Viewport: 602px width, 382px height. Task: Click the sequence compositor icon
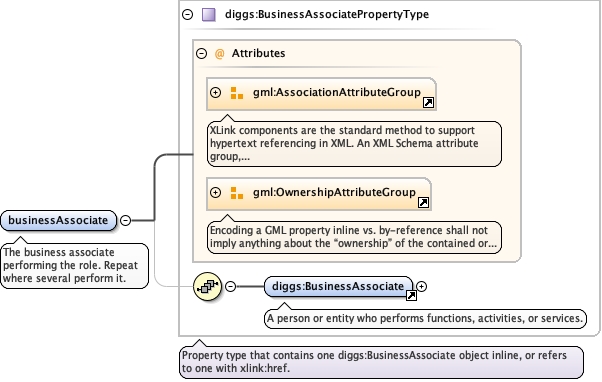click(x=207, y=286)
